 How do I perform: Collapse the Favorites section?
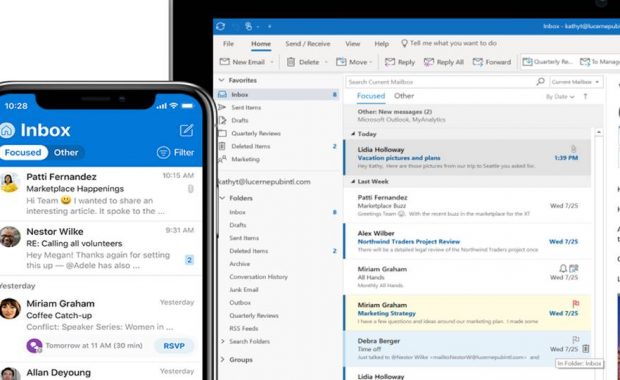click(222, 80)
